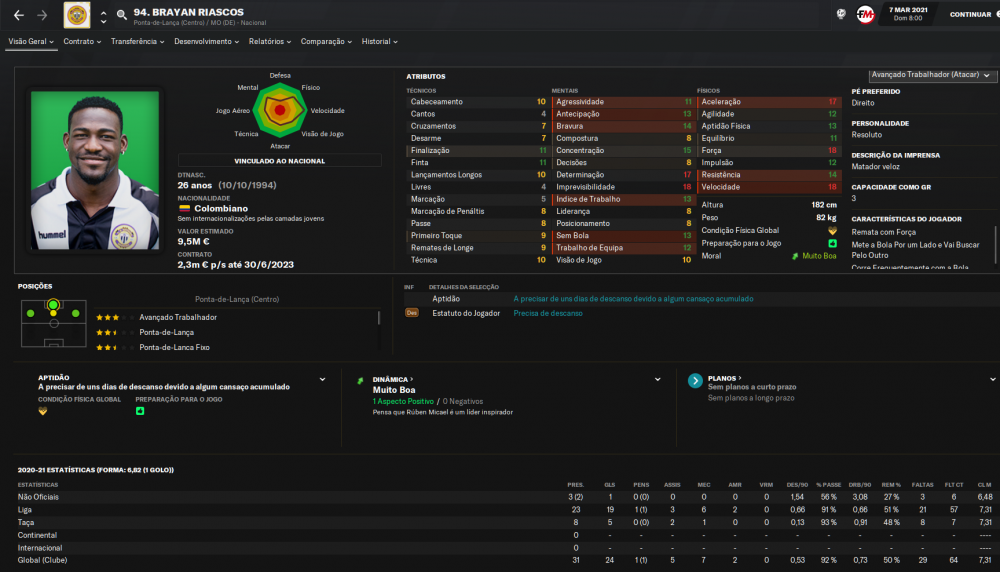Open the Desenvolvimento menu
Image resolution: width=1000 pixels, height=572 pixels.
[207, 41]
